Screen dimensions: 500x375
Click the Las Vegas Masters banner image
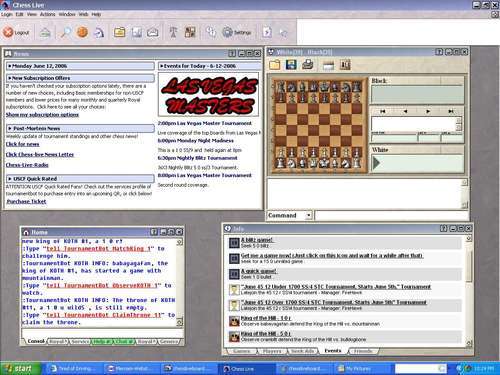click(x=209, y=95)
